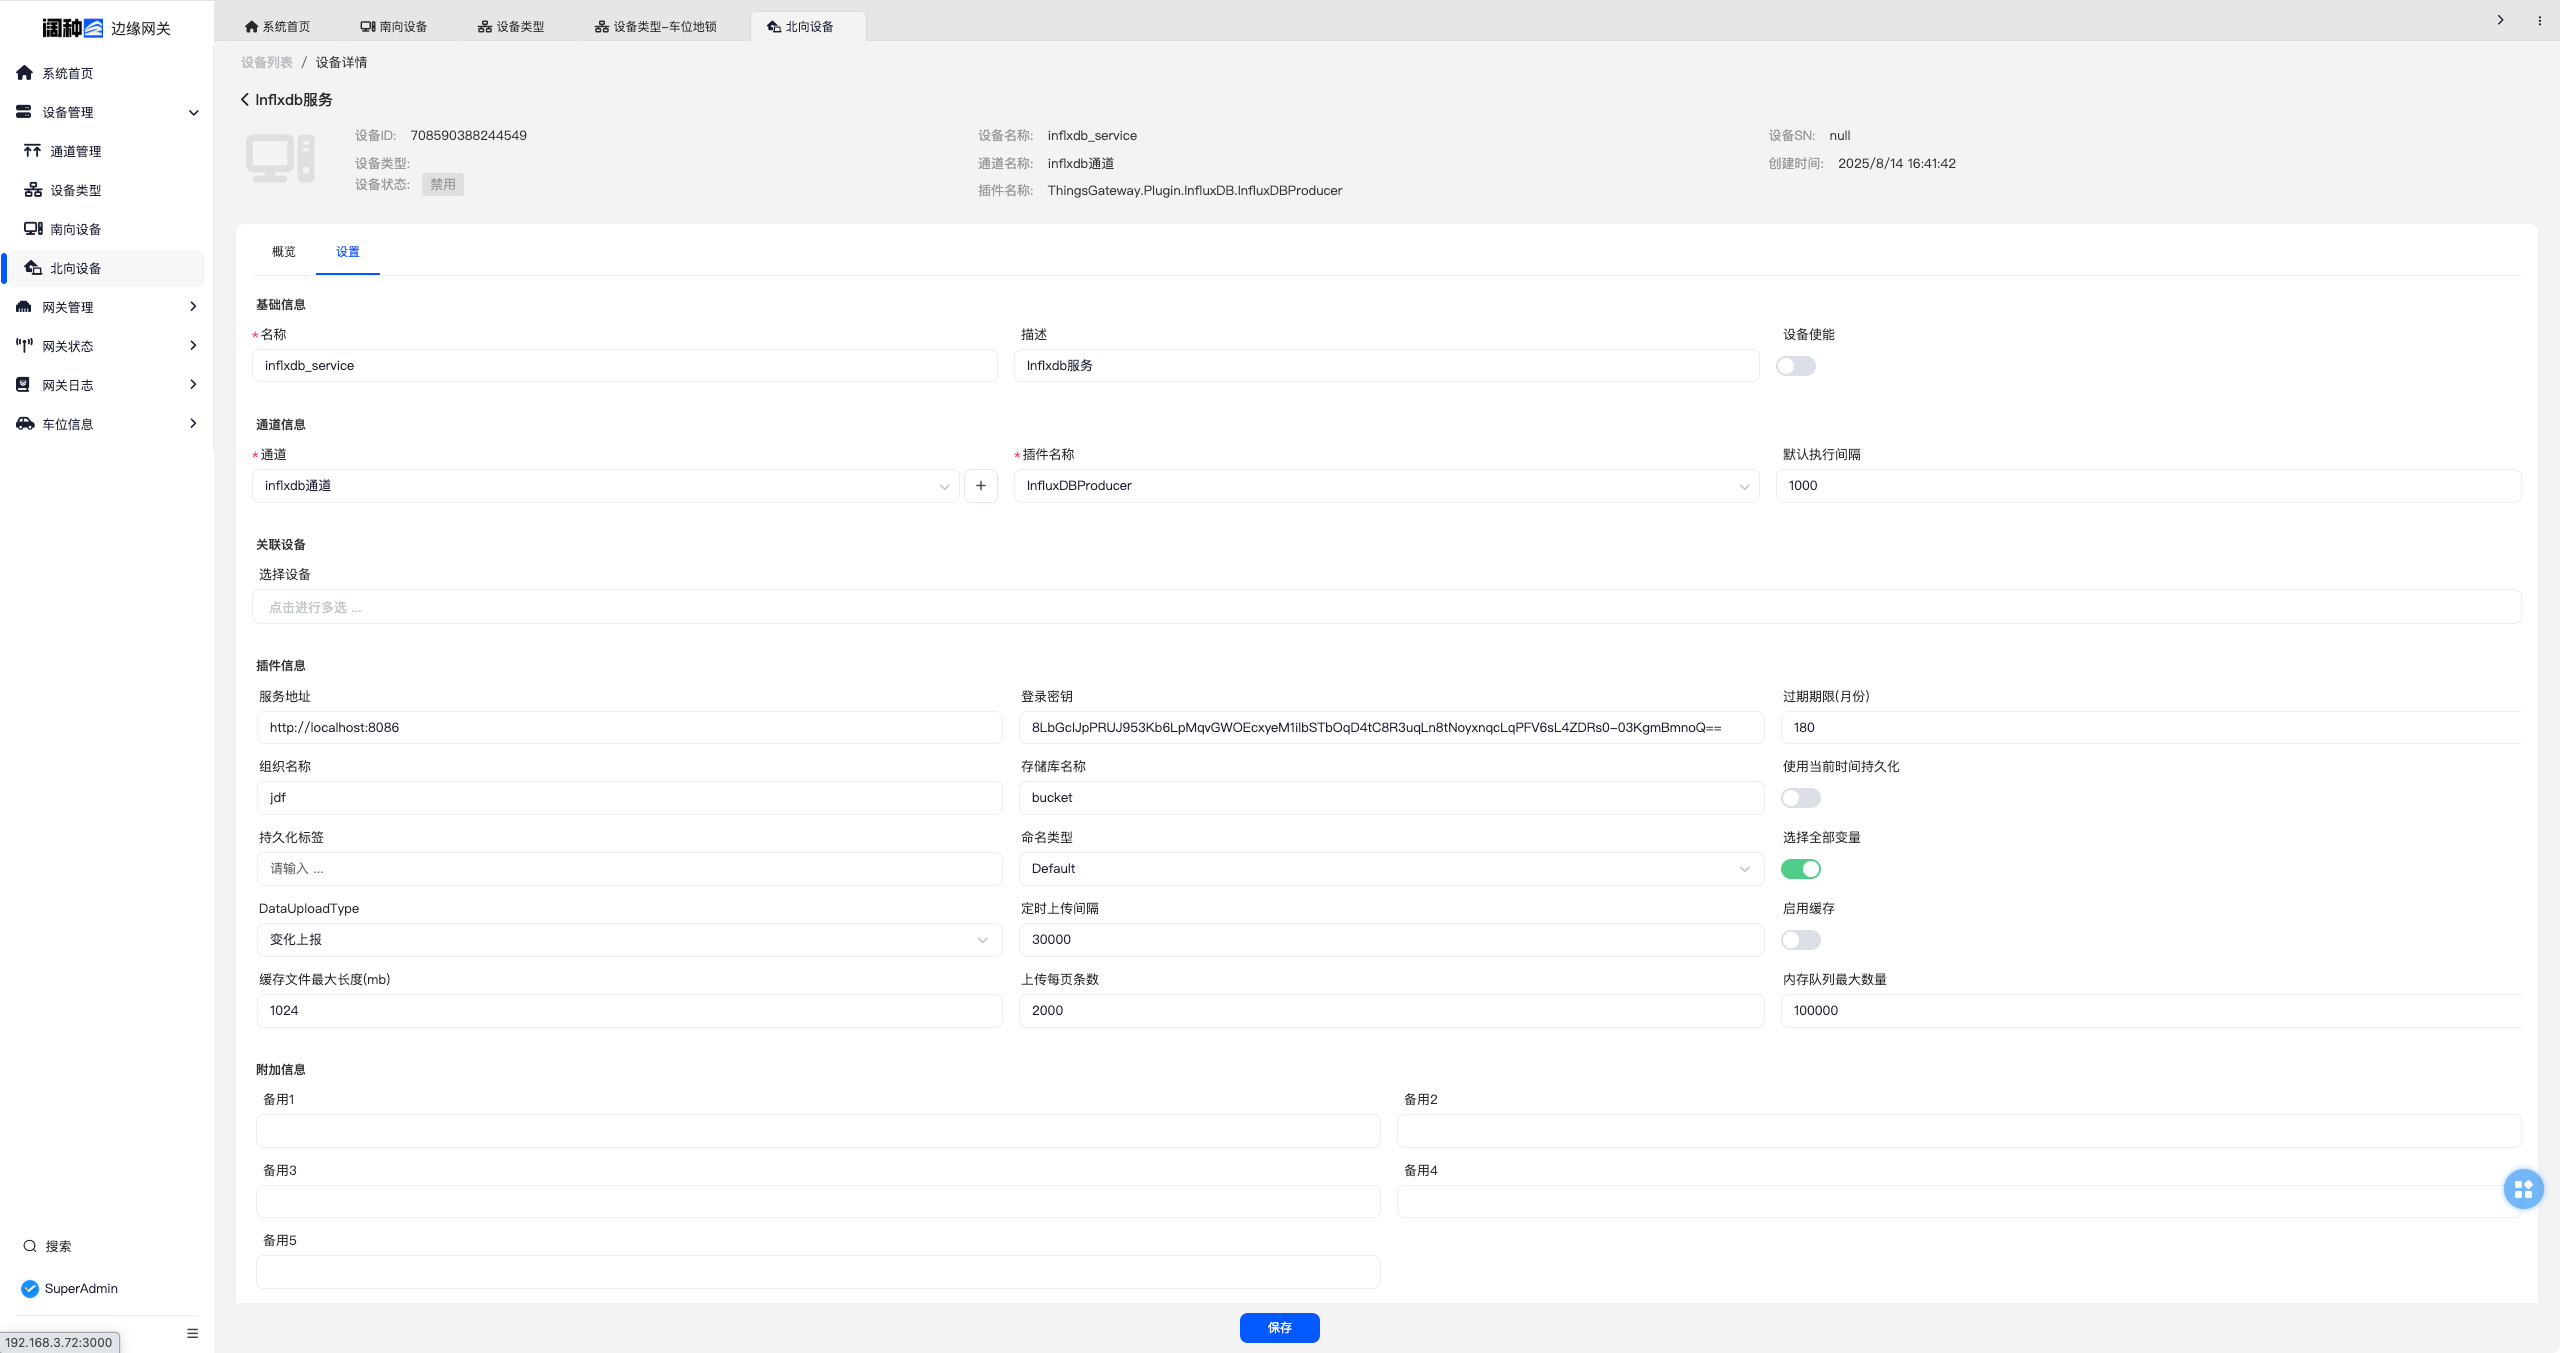The image size is (2560, 1353).
Task: Toggle the 启用缓存 switch
Action: tap(1800, 940)
